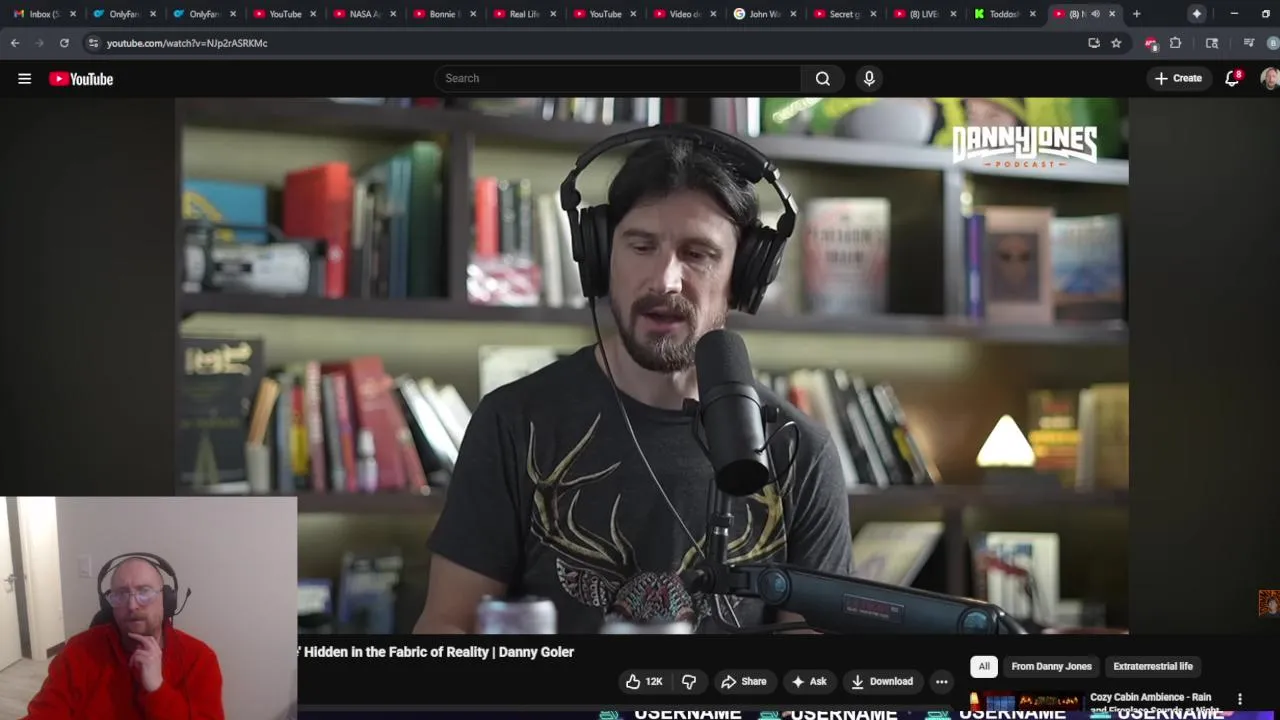Open media controls in toolbar
The height and width of the screenshot is (720, 1280).
pyautogui.click(x=1248, y=43)
